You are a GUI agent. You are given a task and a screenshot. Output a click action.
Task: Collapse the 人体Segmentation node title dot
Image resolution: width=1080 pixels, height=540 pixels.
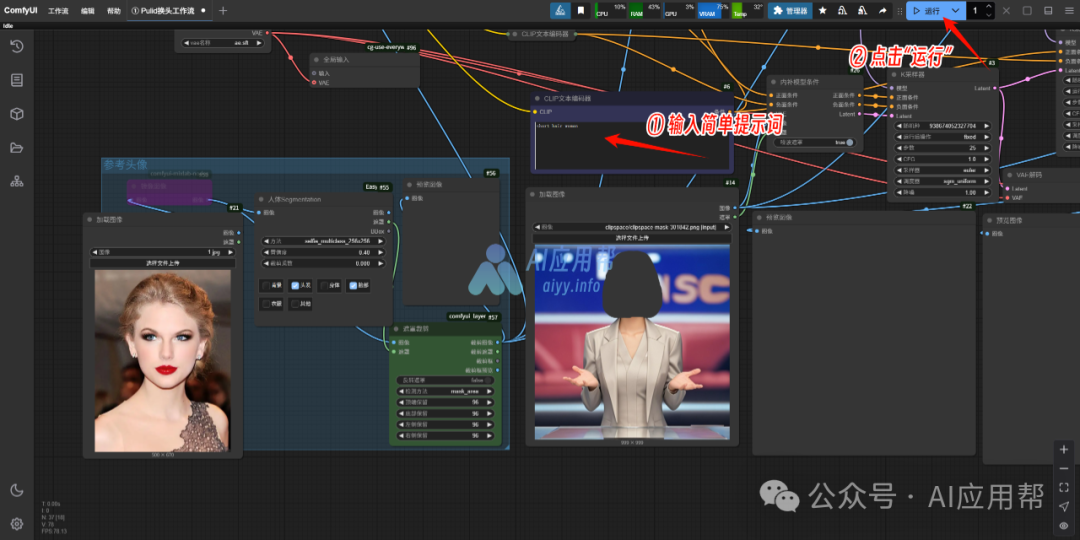pos(262,199)
